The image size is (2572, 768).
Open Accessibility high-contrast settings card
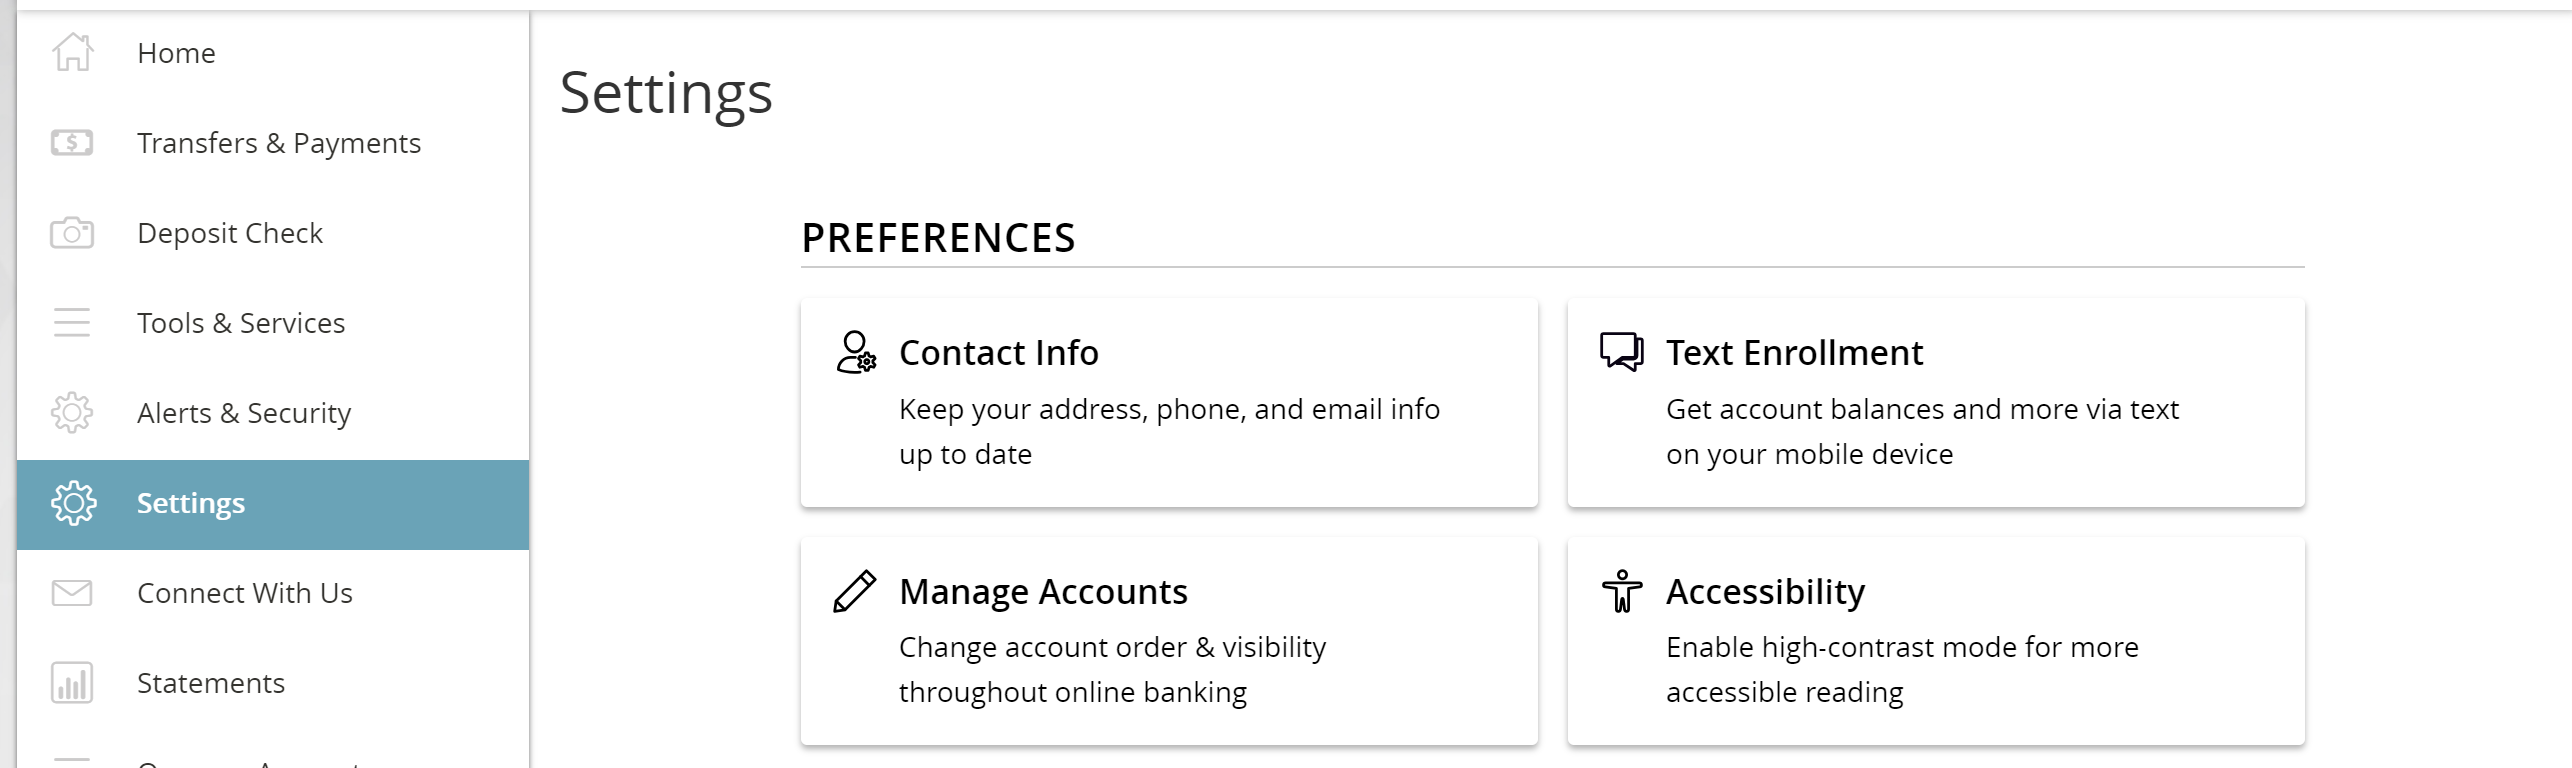(1936, 641)
